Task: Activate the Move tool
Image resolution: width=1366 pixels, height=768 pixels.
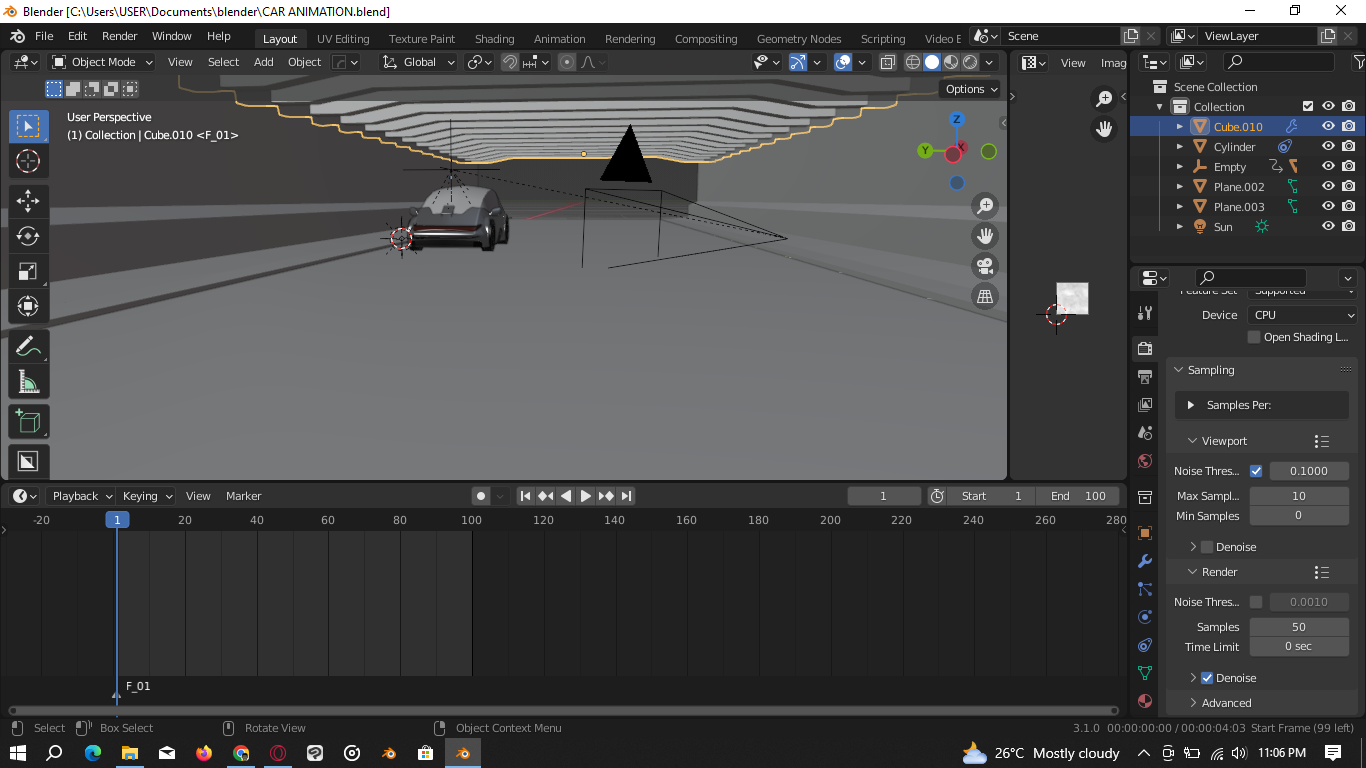Action: coord(28,200)
